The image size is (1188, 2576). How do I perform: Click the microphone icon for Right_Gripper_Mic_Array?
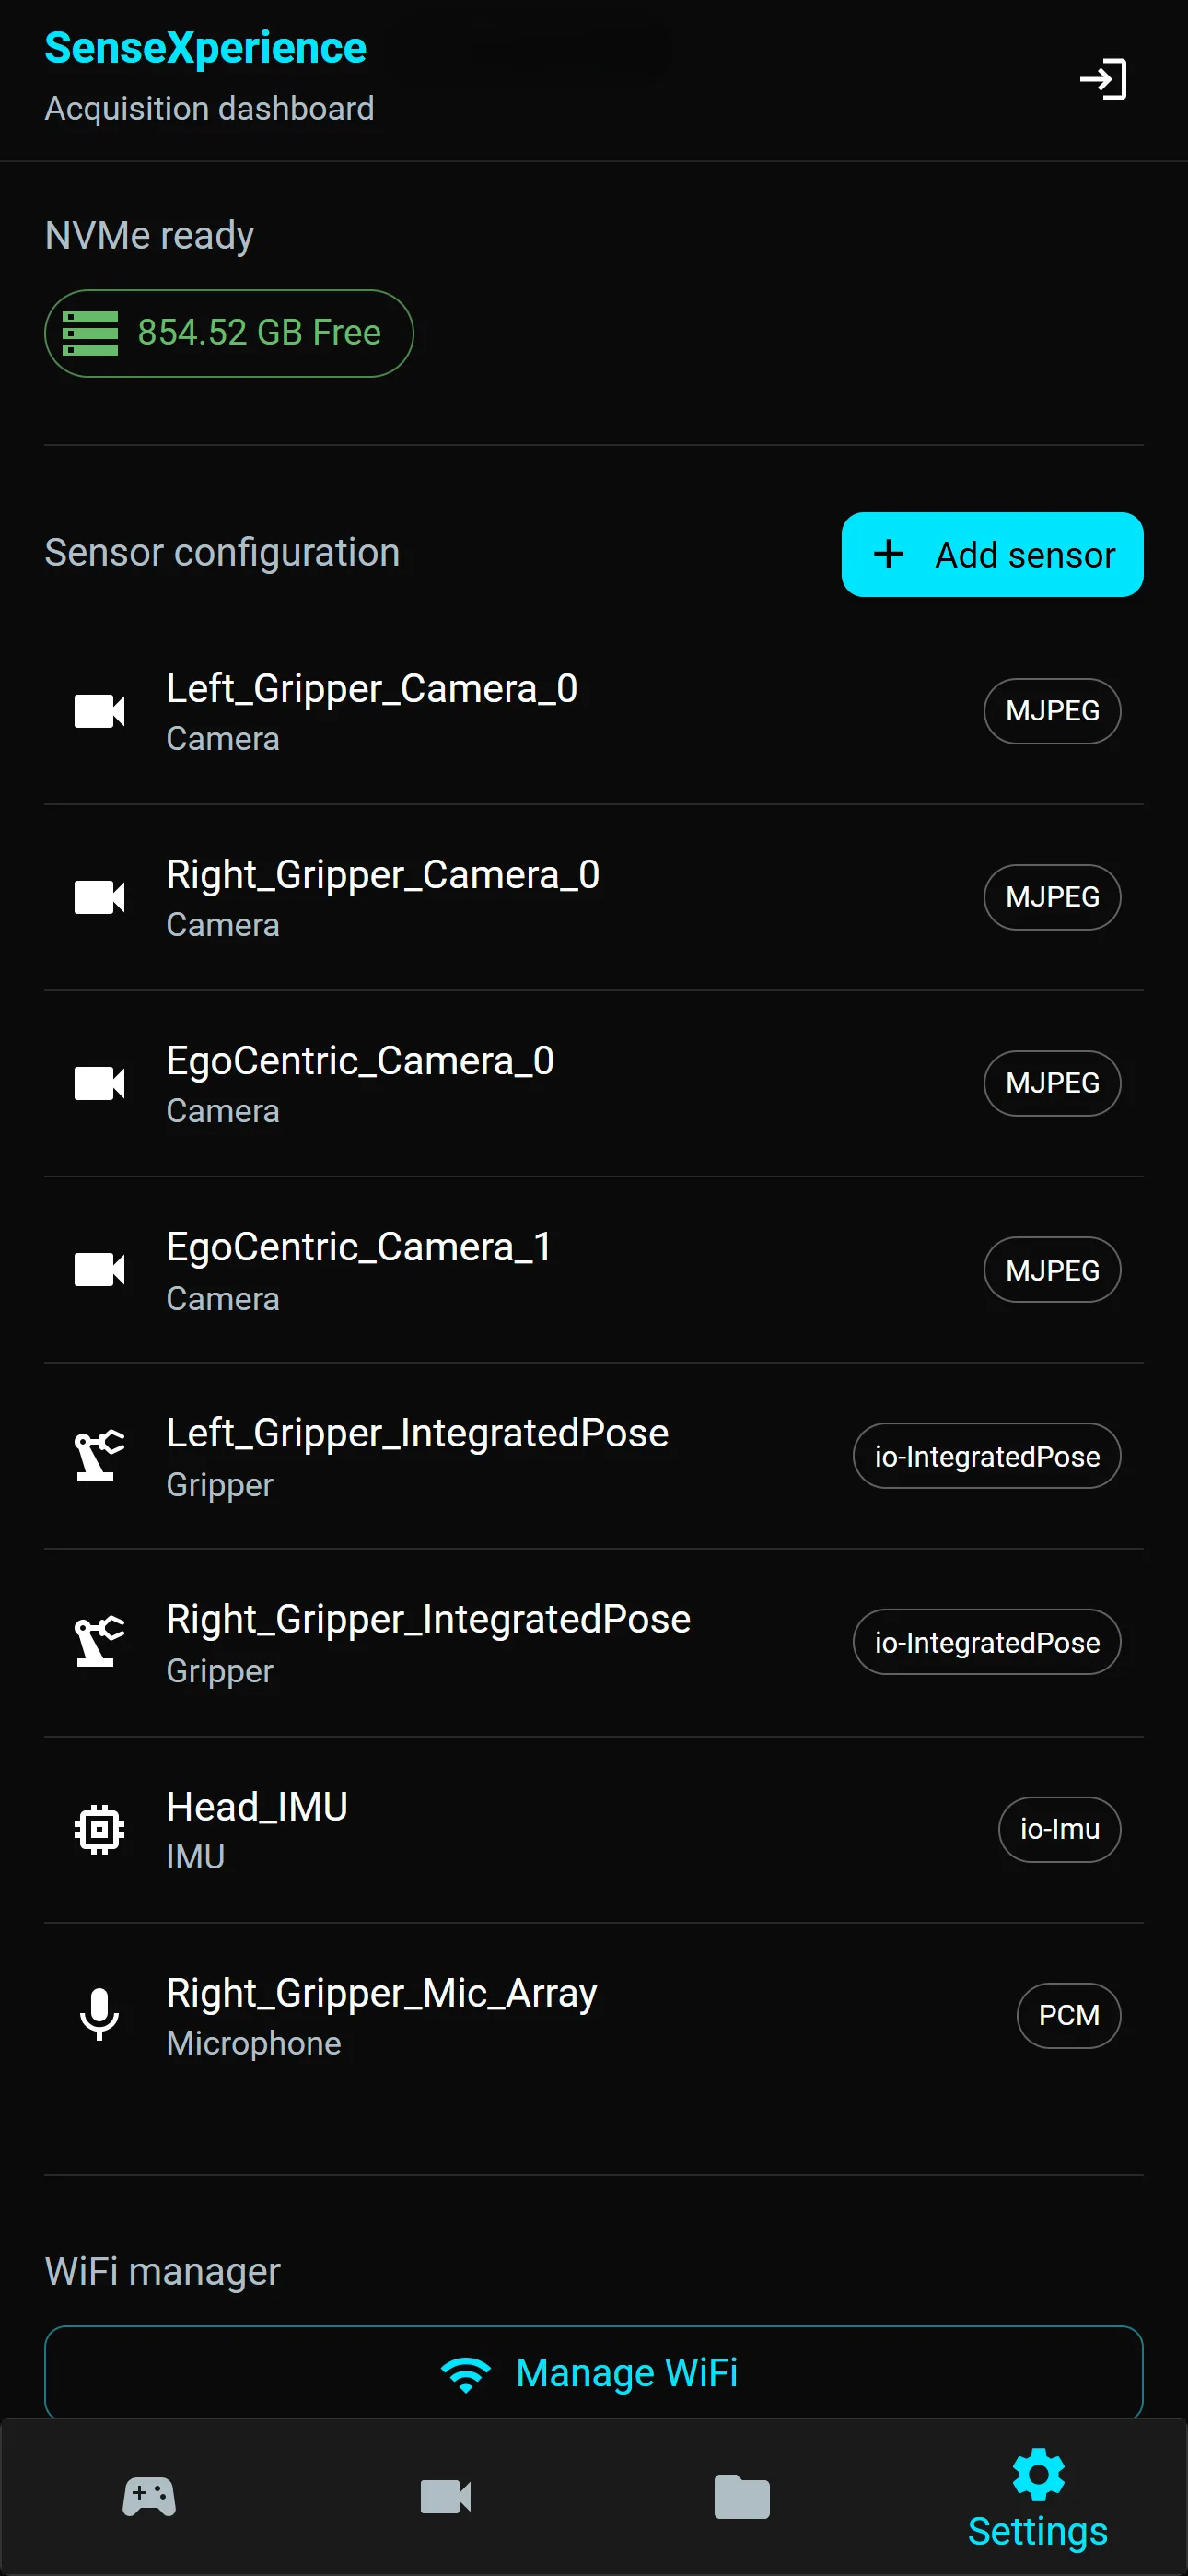pos(100,2014)
